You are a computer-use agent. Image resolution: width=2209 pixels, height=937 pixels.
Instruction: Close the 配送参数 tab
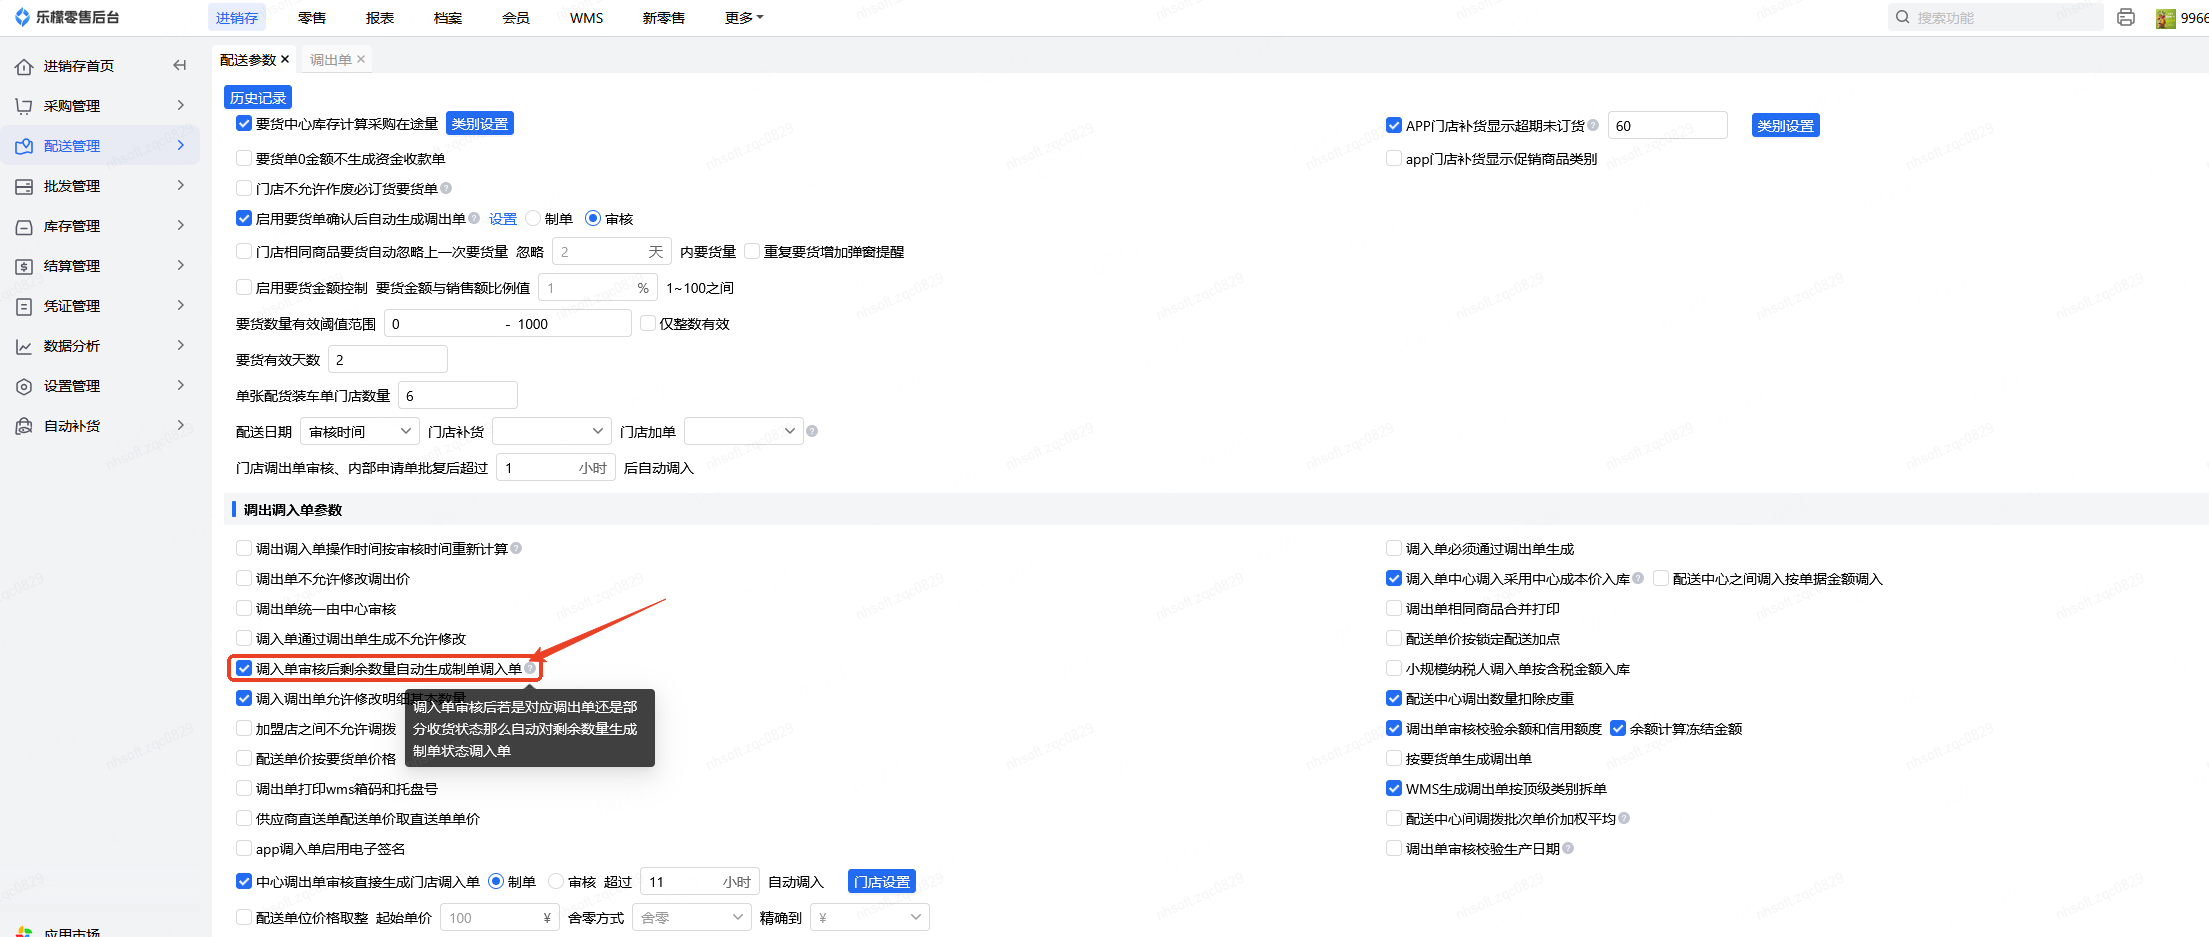click(x=285, y=59)
